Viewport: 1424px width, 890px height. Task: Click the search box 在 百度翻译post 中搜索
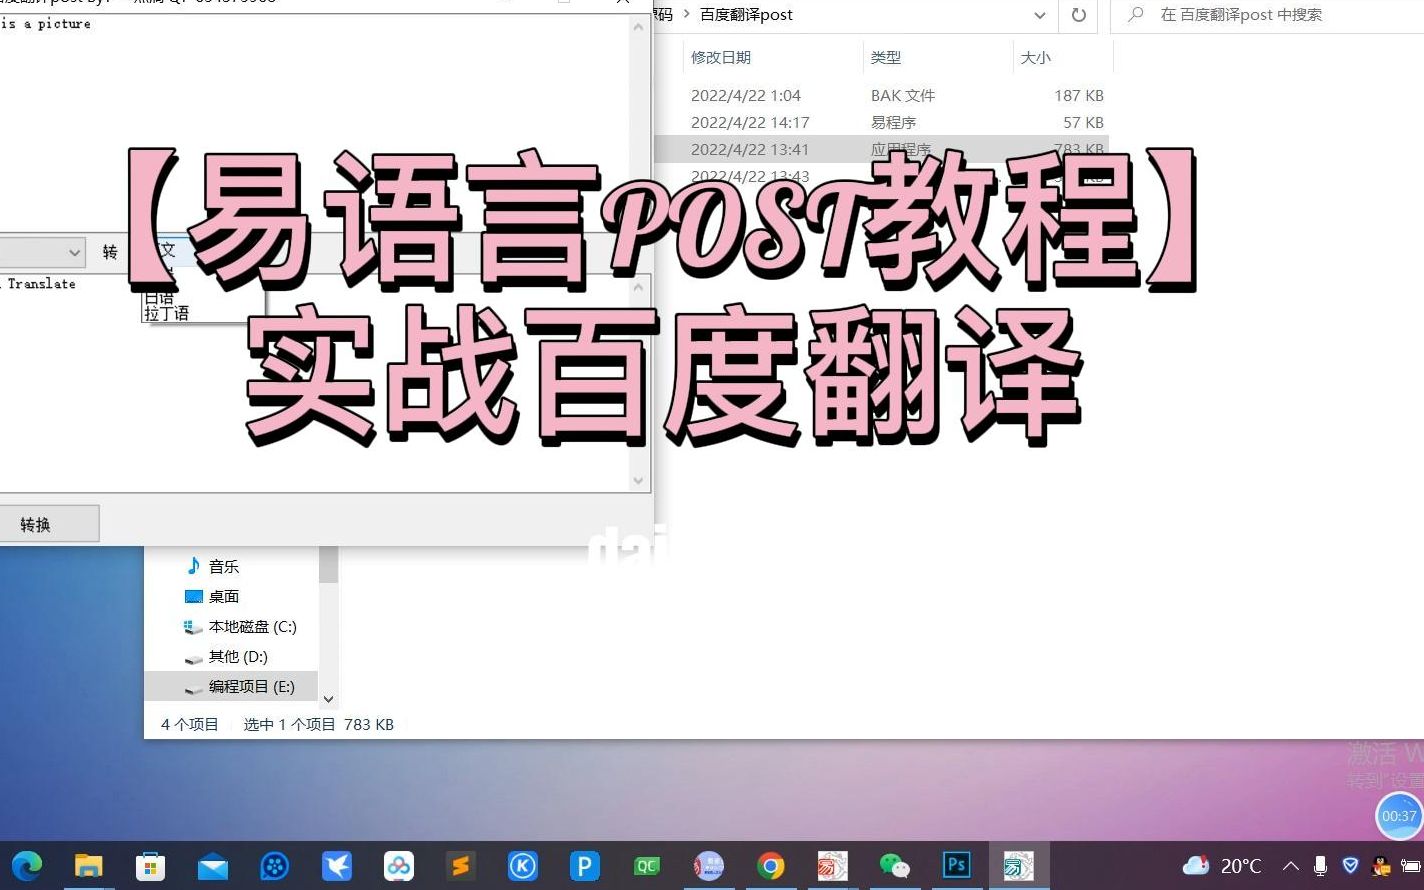(x=1267, y=15)
